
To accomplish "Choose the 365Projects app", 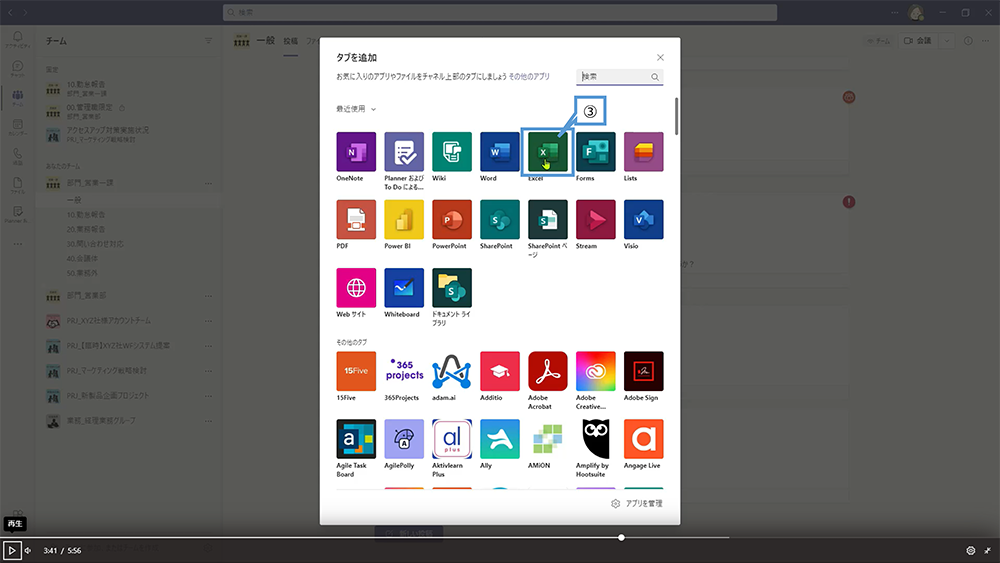I will [x=404, y=371].
